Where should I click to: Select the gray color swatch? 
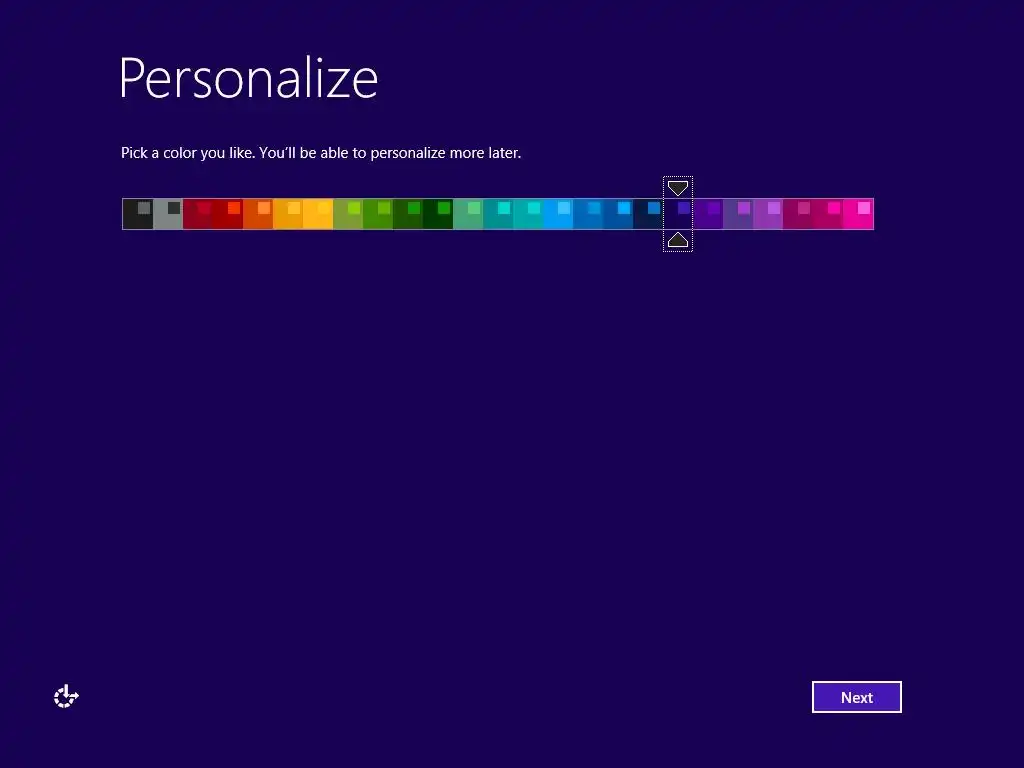click(168, 214)
